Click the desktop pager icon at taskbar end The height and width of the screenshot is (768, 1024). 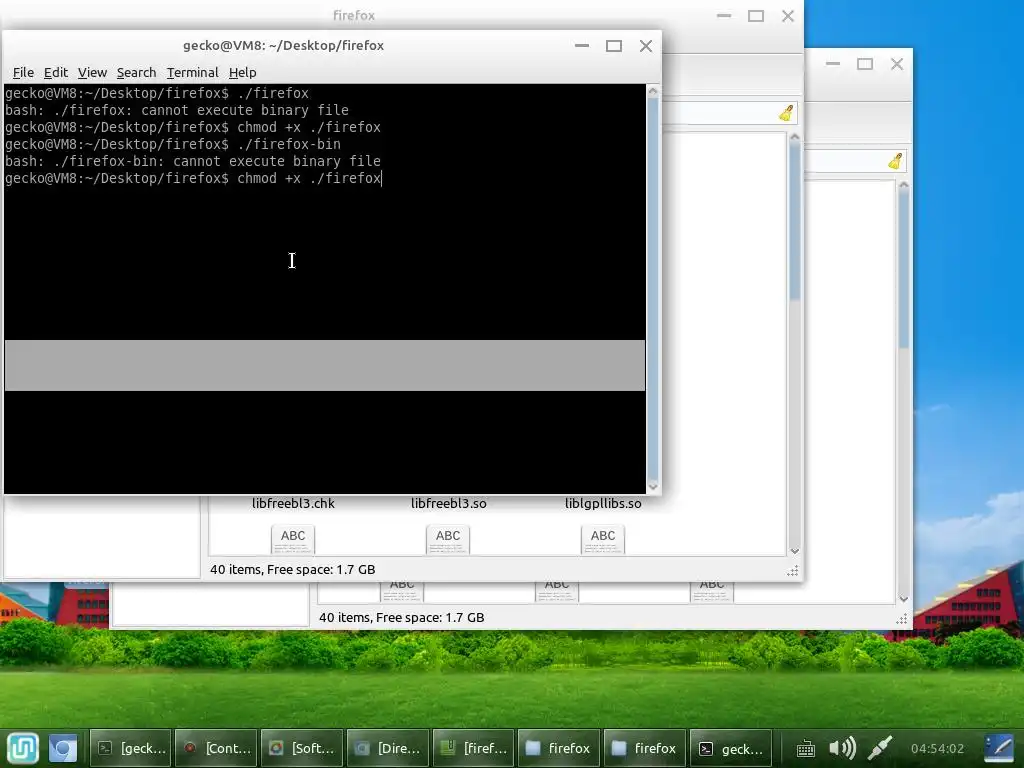tap(999, 748)
